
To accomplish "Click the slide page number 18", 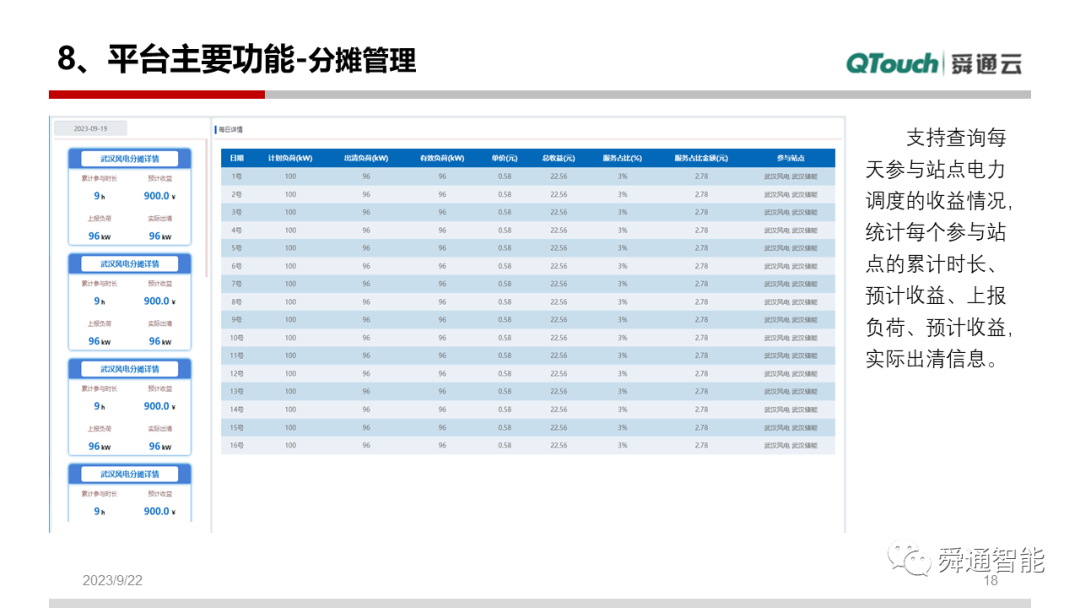I will click(x=990, y=580).
